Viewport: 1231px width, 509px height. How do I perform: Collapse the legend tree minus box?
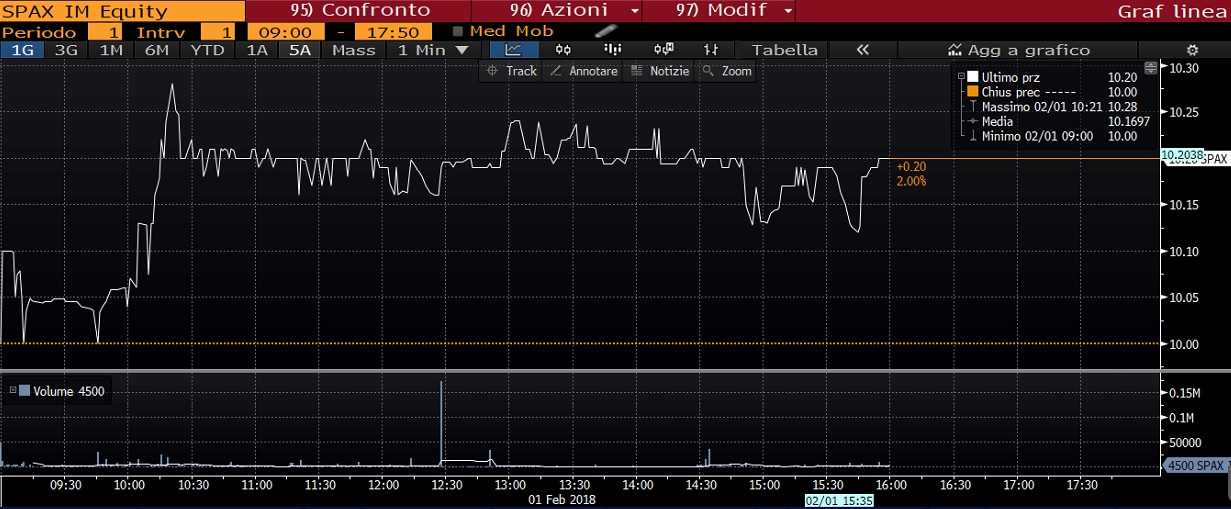coord(960,76)
